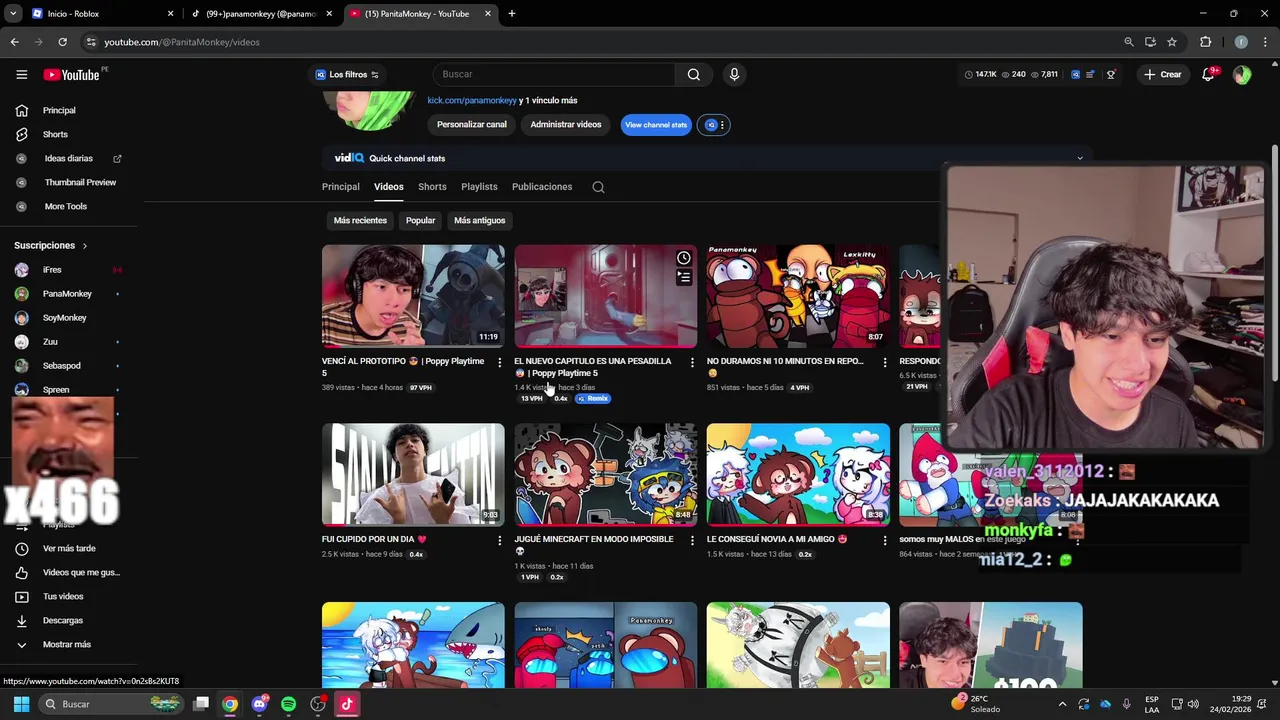1280x720 pixels.
Task: Open the vidIQ blue logo in header
Action: pos(1075,74)
